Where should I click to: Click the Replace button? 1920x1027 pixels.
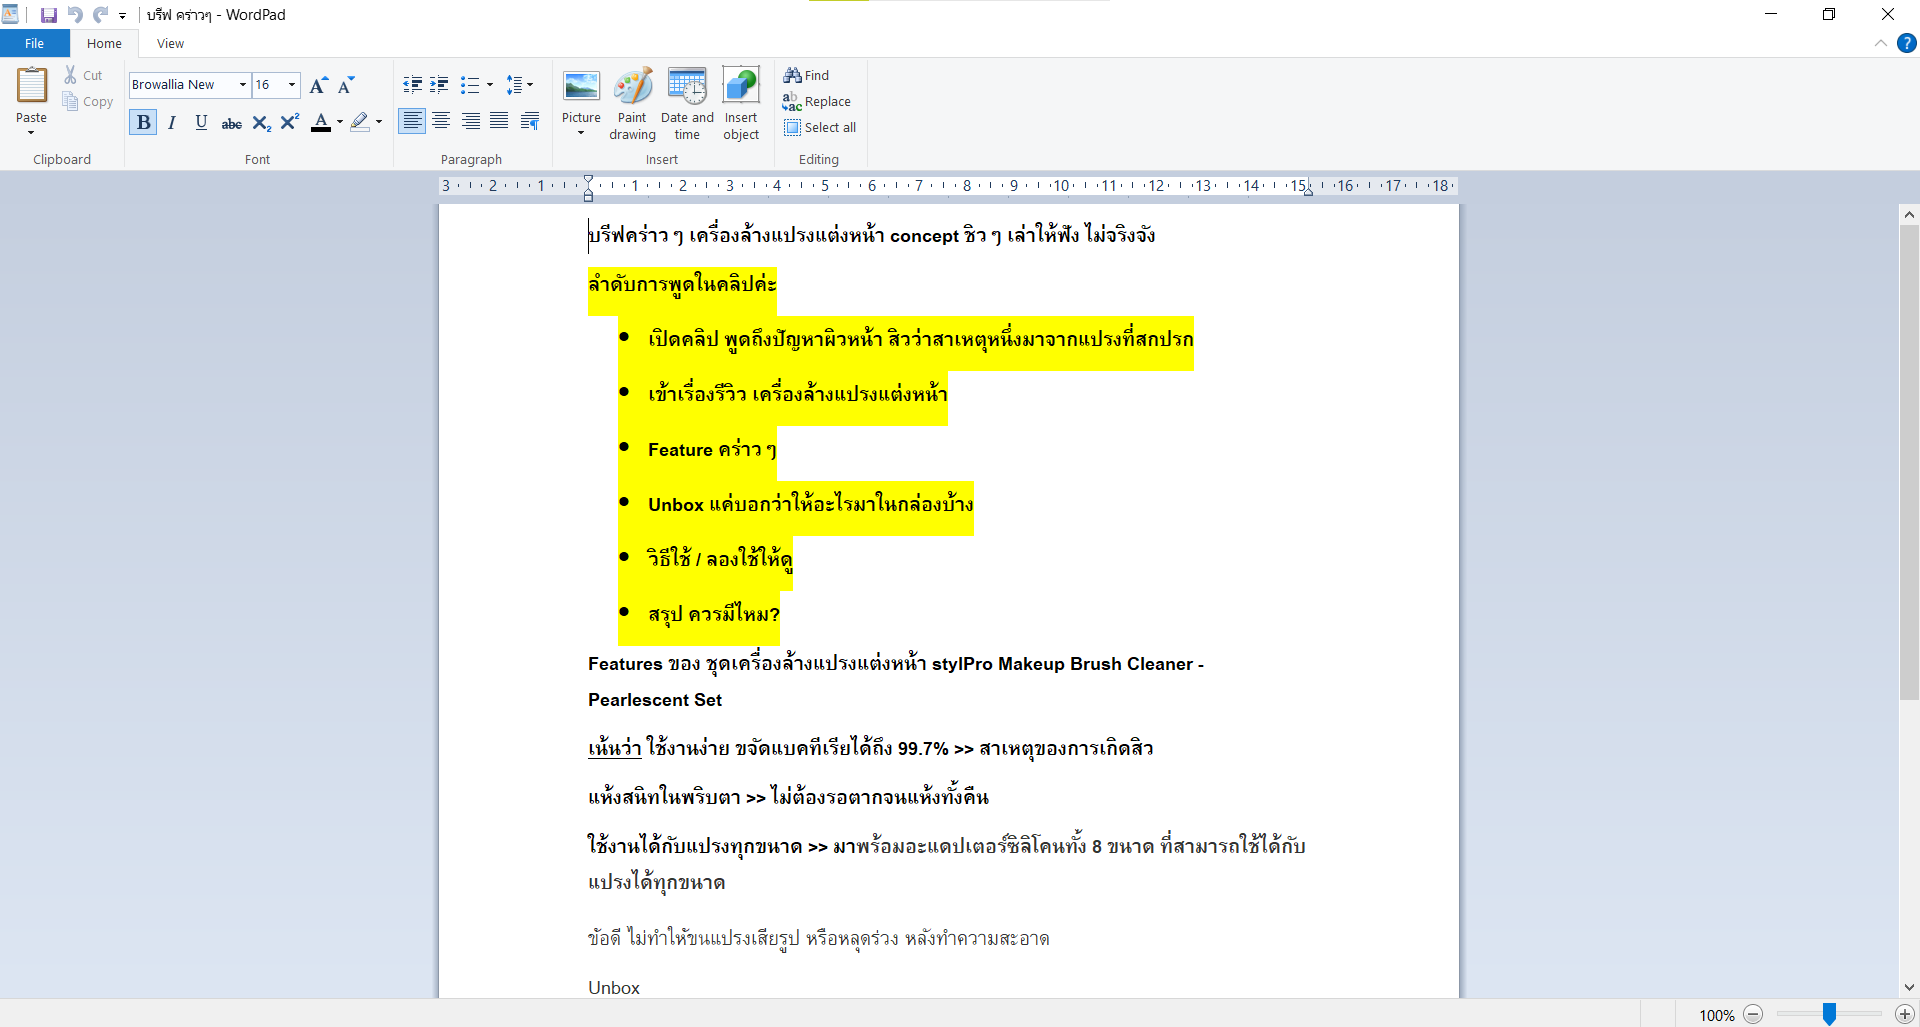(817, 101)
